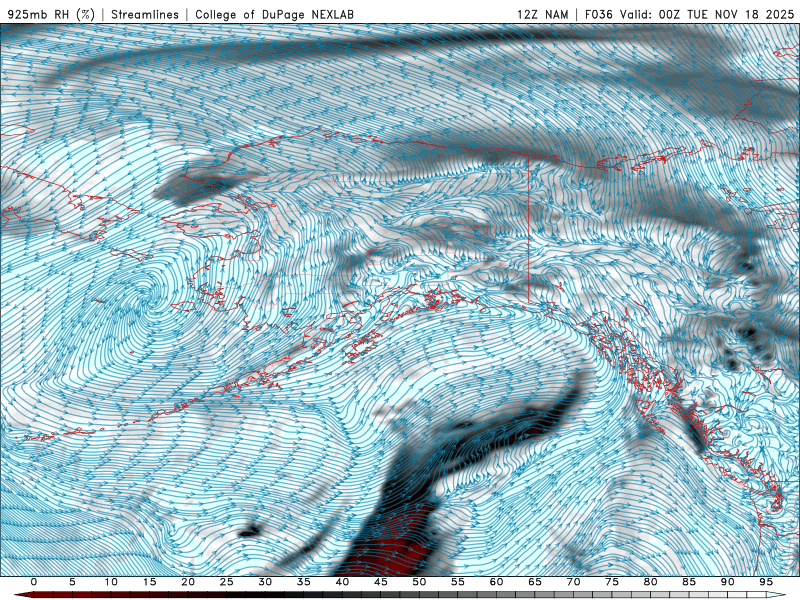This screenshot has height=600, width=800.
Task: Click "College of DuPage NEXLAB" header text
Action: [x=274, y=14]
